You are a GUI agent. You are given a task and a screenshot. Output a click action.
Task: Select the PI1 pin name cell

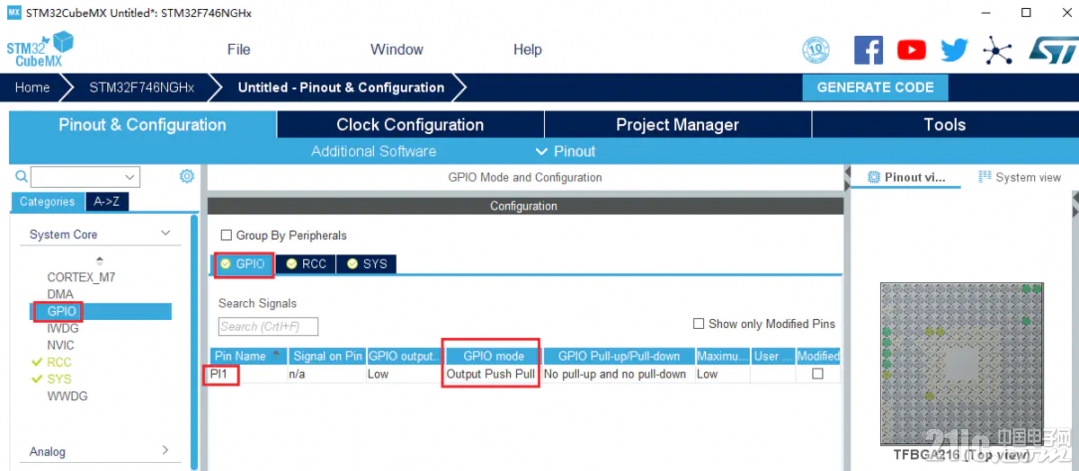pyautogui.click(x=249, y=375)
